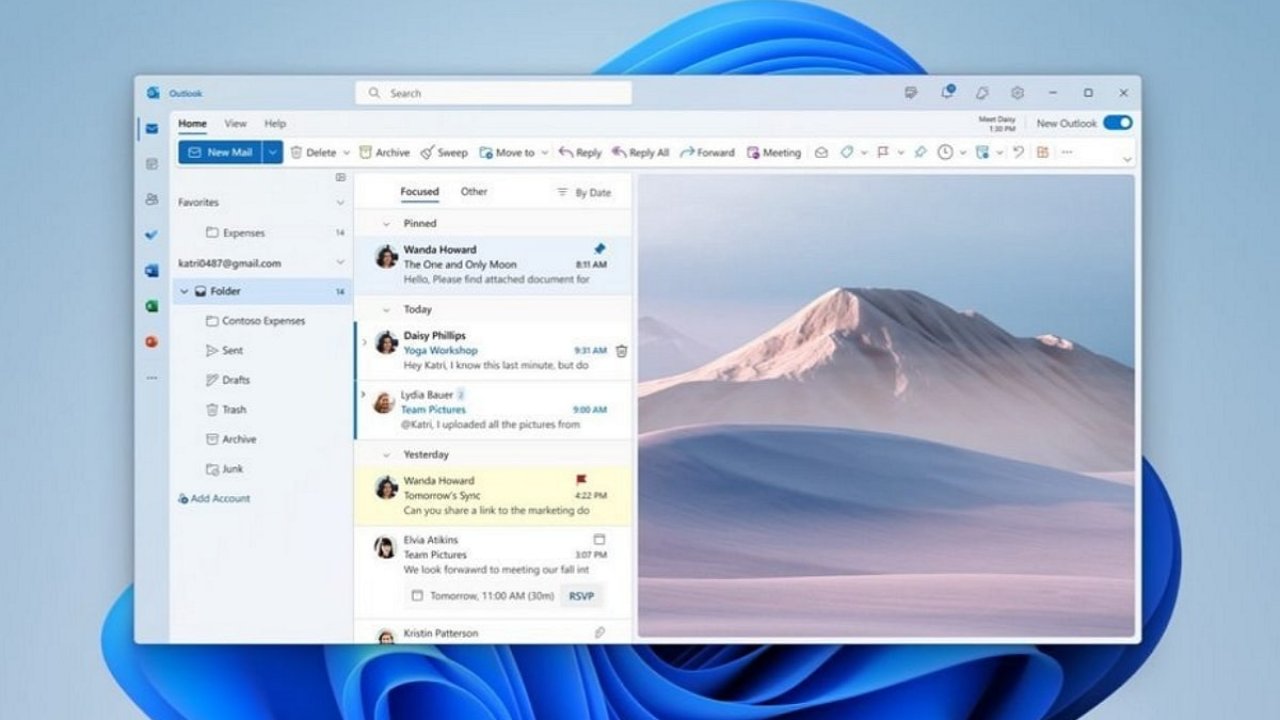Click the RSVP button on meeting invite
Image resolution: width=1280 pixels, height=720 pixels.
coord(581,596)
